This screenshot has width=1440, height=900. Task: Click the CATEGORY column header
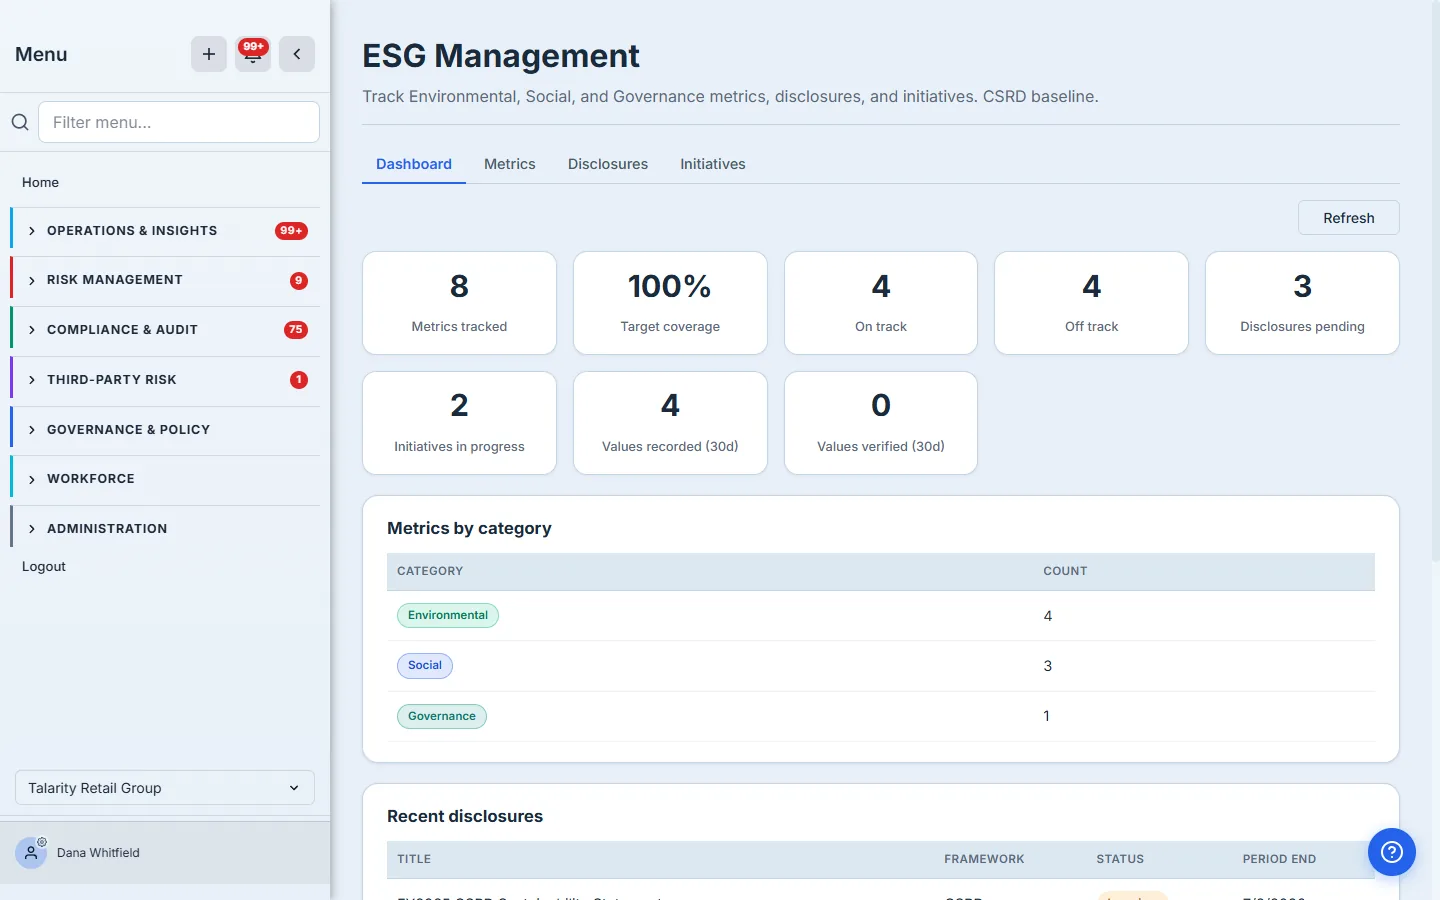(430, 571)
